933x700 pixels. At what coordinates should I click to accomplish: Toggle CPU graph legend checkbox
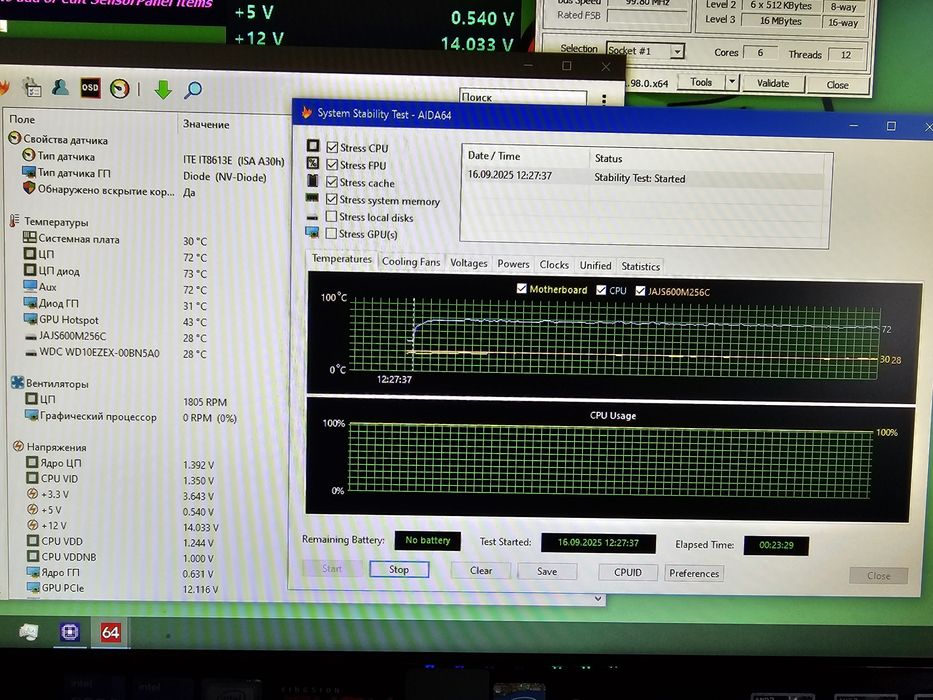[601, 289]
